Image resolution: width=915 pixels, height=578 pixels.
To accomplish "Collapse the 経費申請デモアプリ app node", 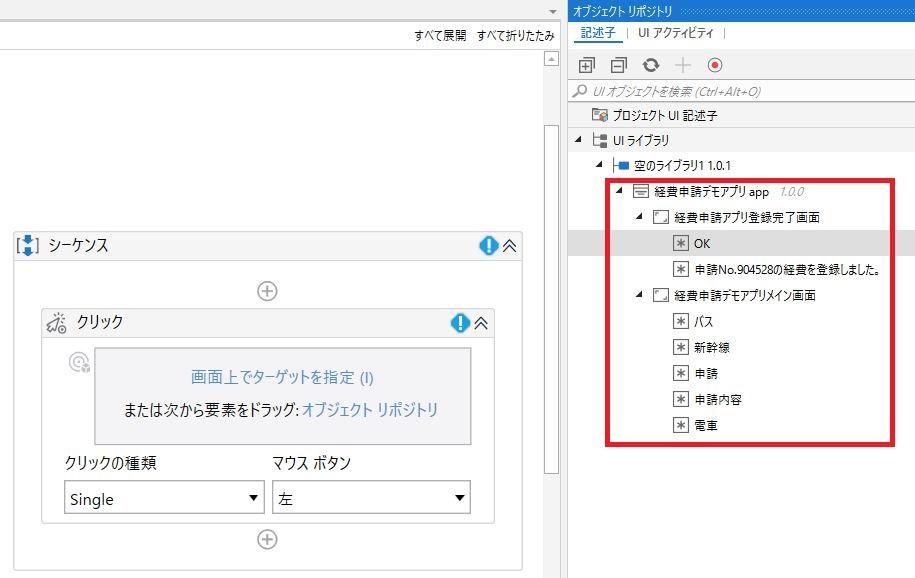I will pos(619,190).
